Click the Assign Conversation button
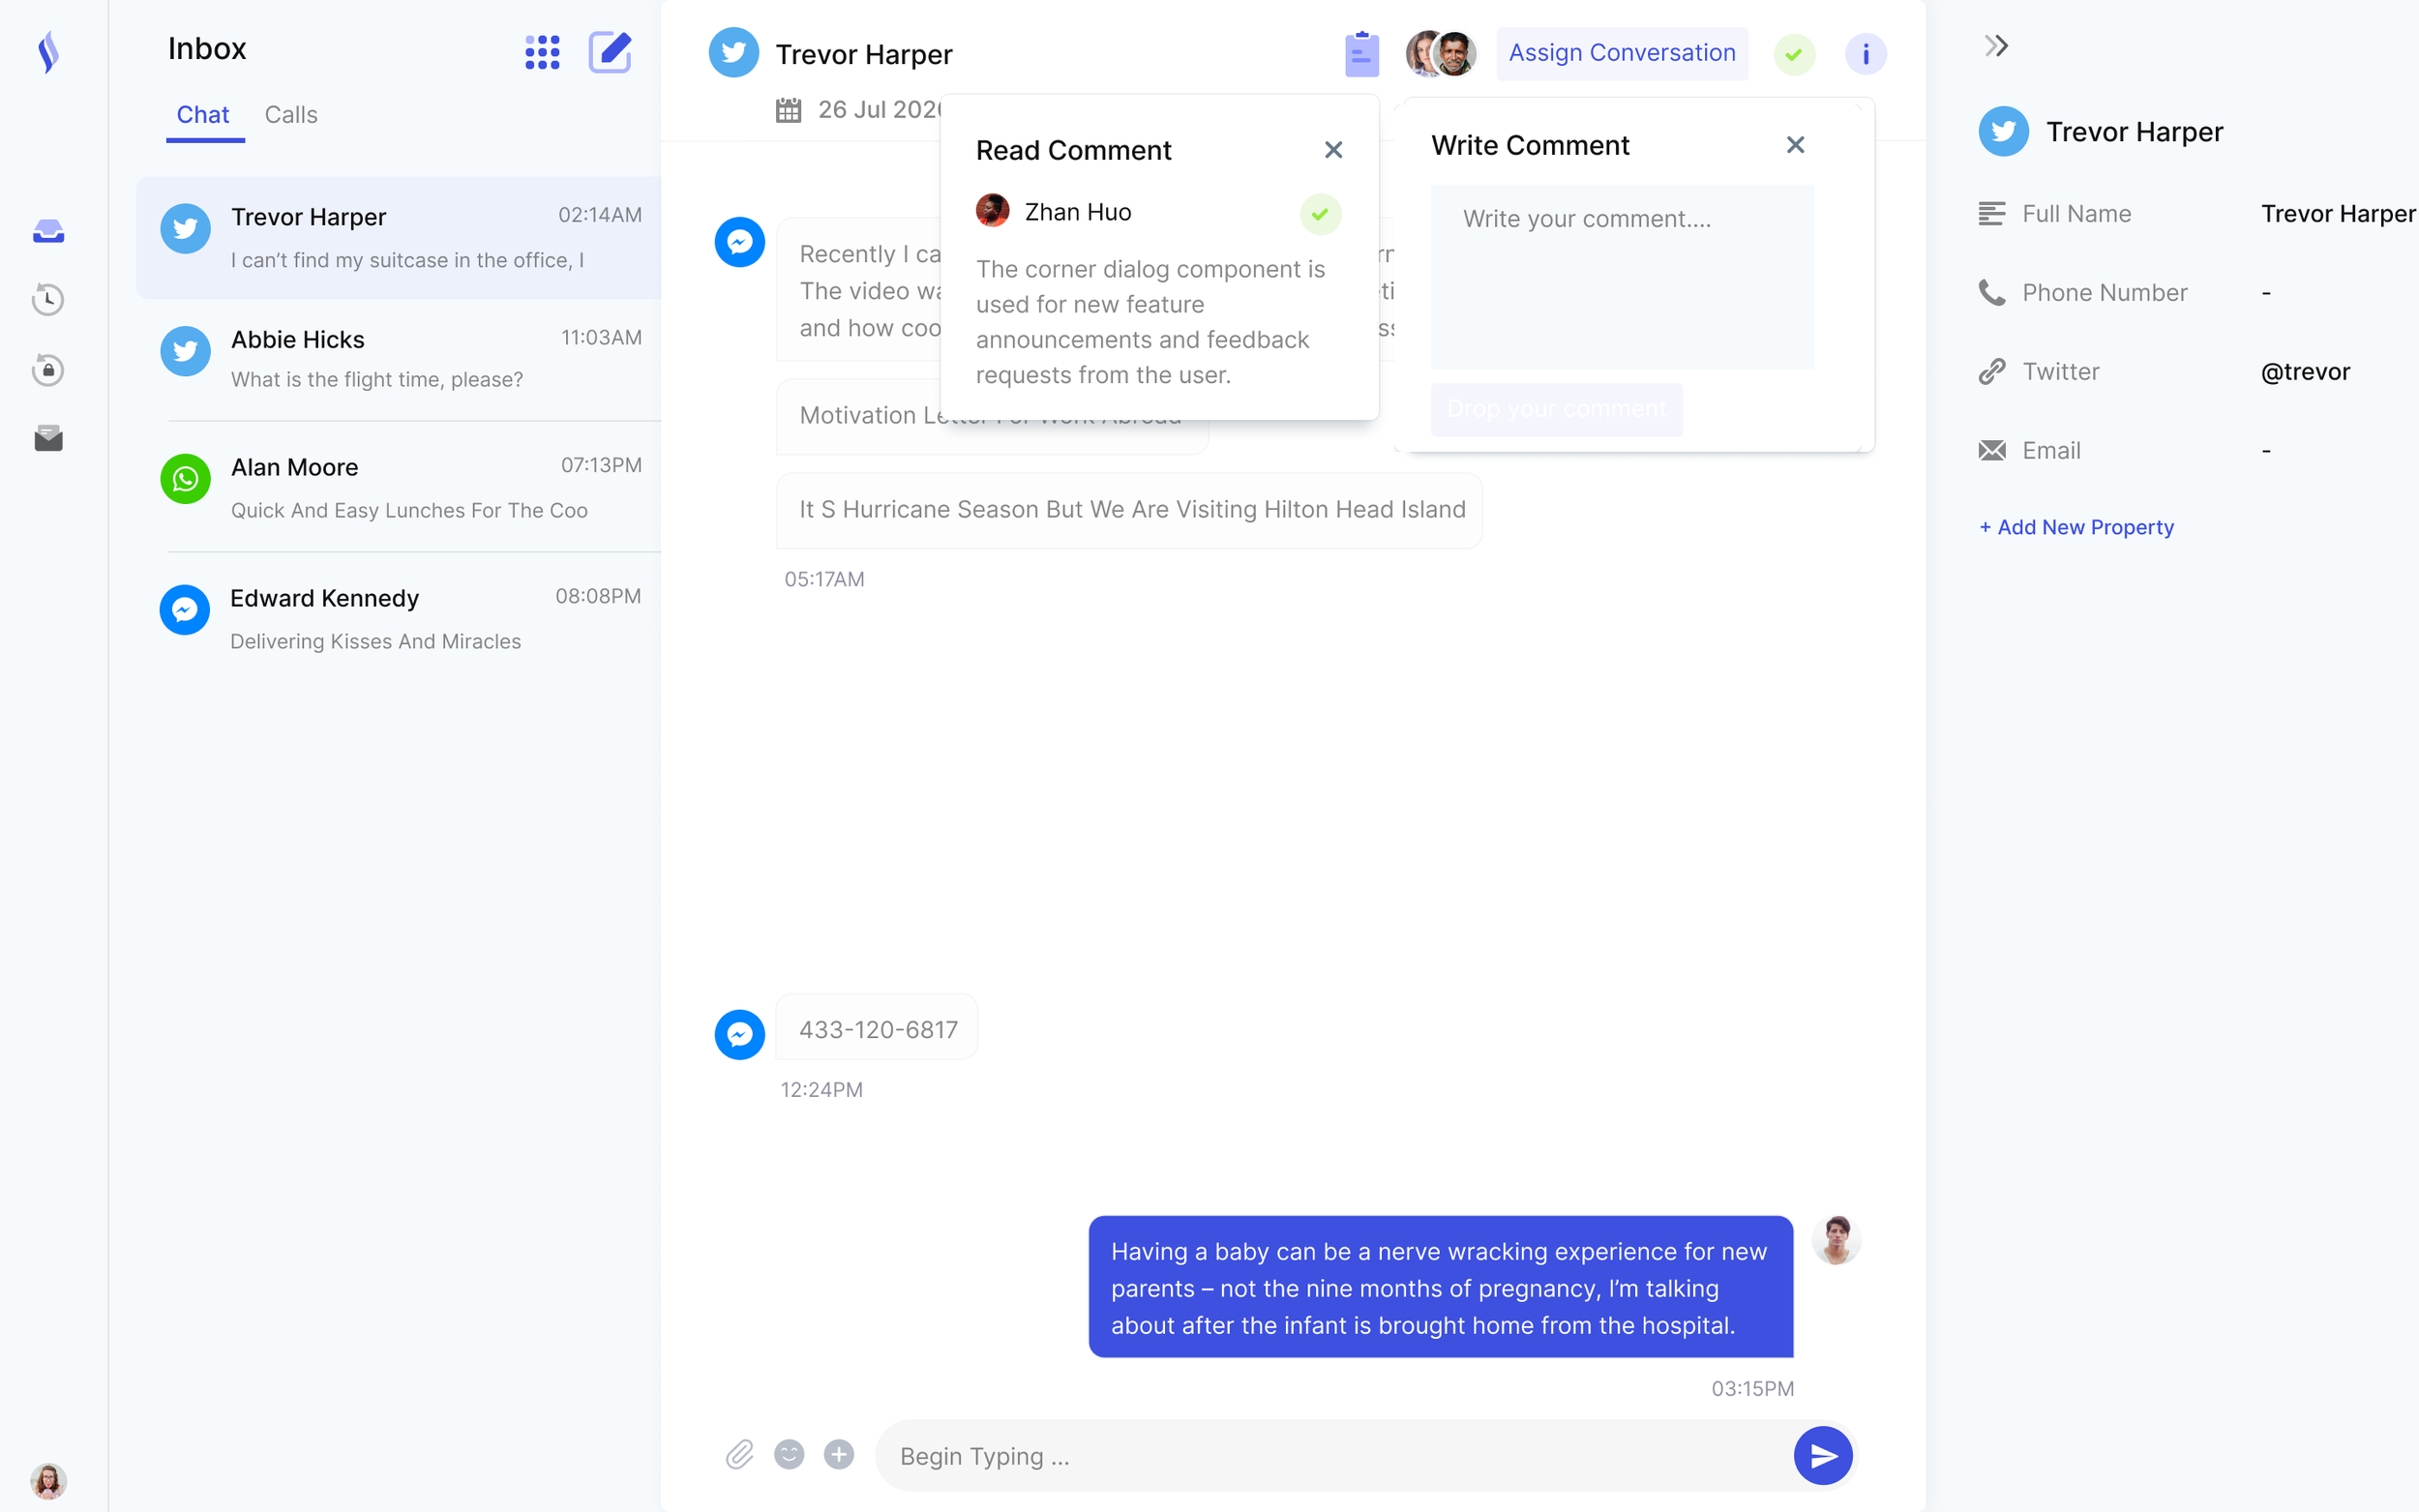This screenshot has height=1512, width=2419. coord(1621,53)
